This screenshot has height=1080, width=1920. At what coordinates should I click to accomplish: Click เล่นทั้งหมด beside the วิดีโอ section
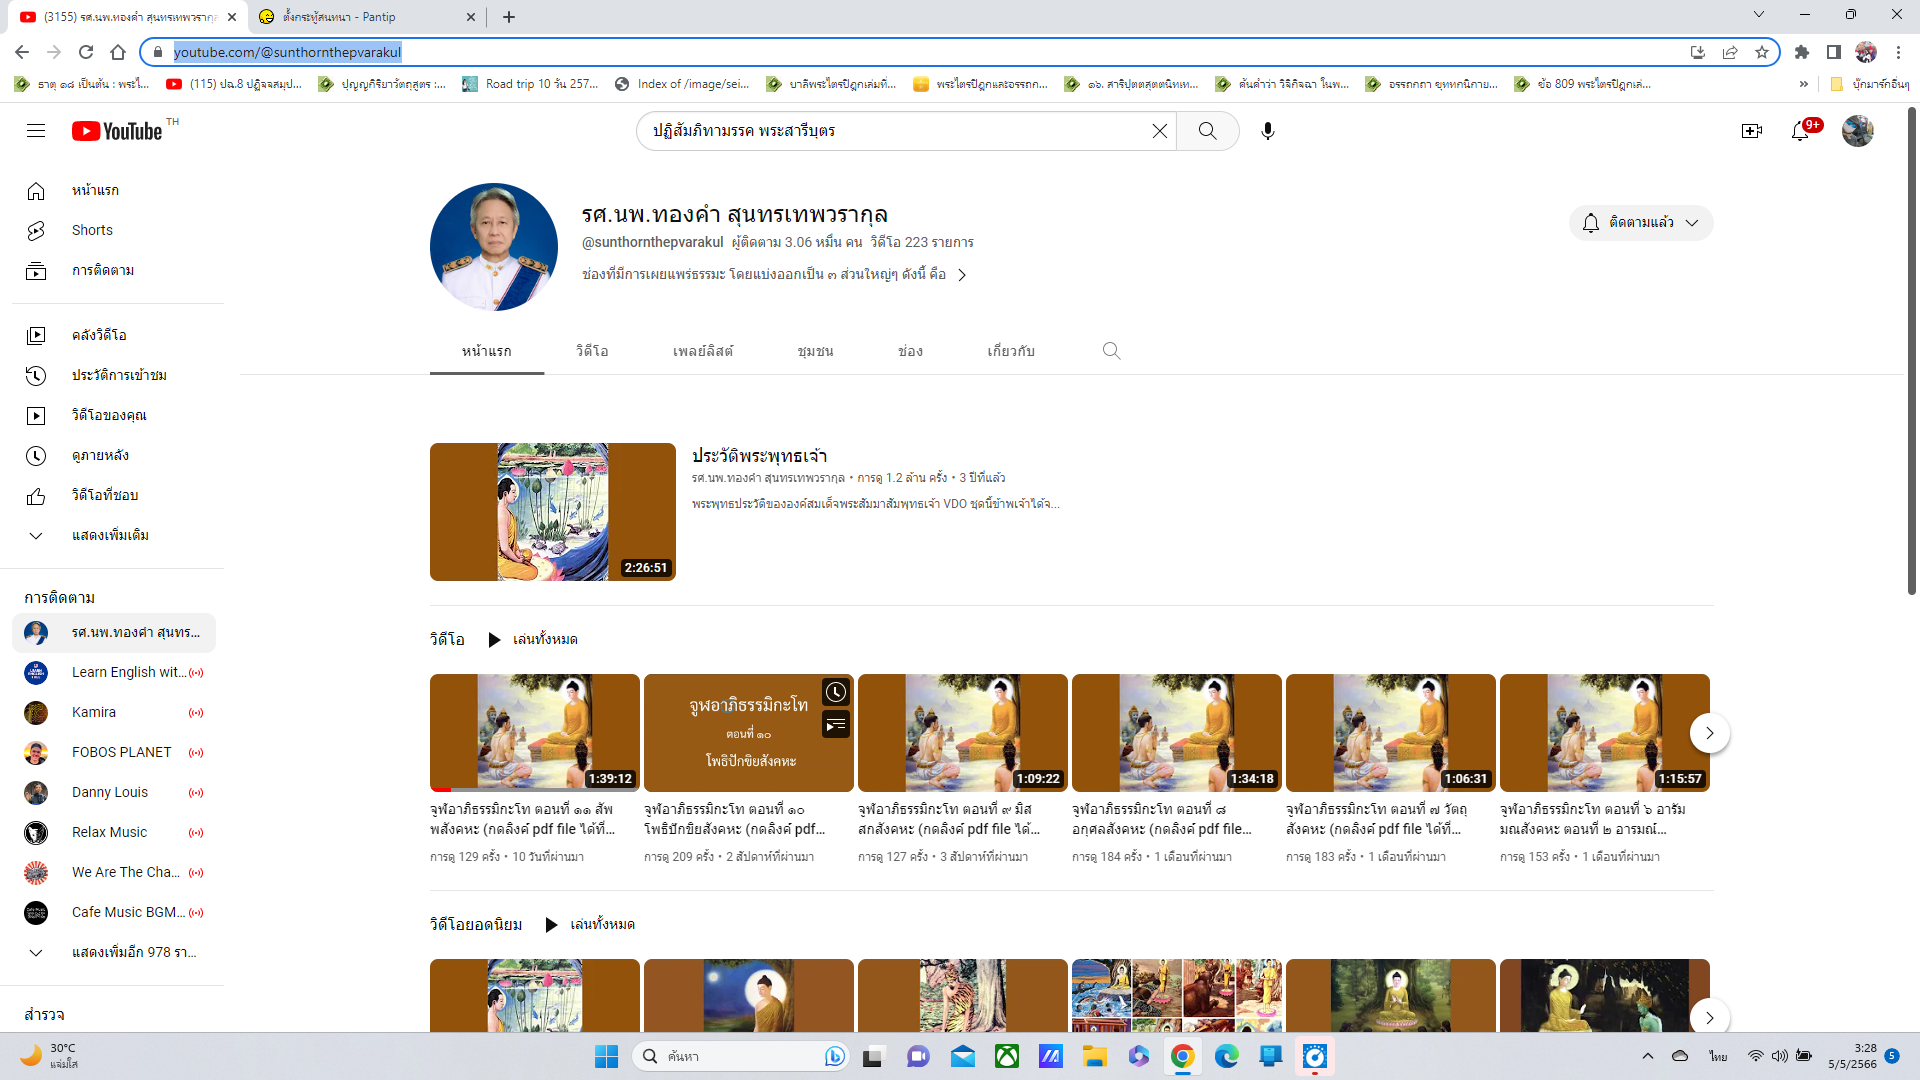click(x=534, y=640)
